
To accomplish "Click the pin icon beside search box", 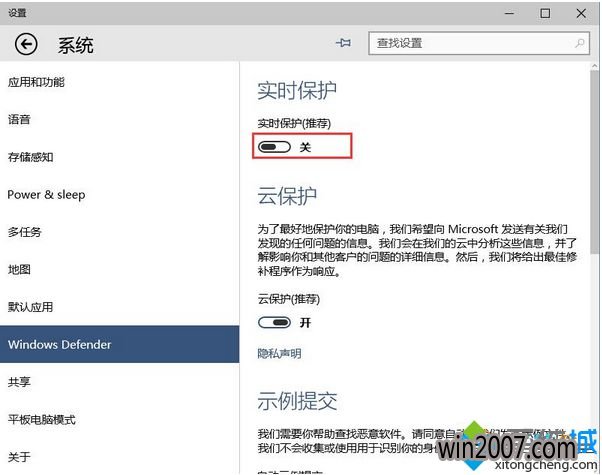I will coord(345,44).
